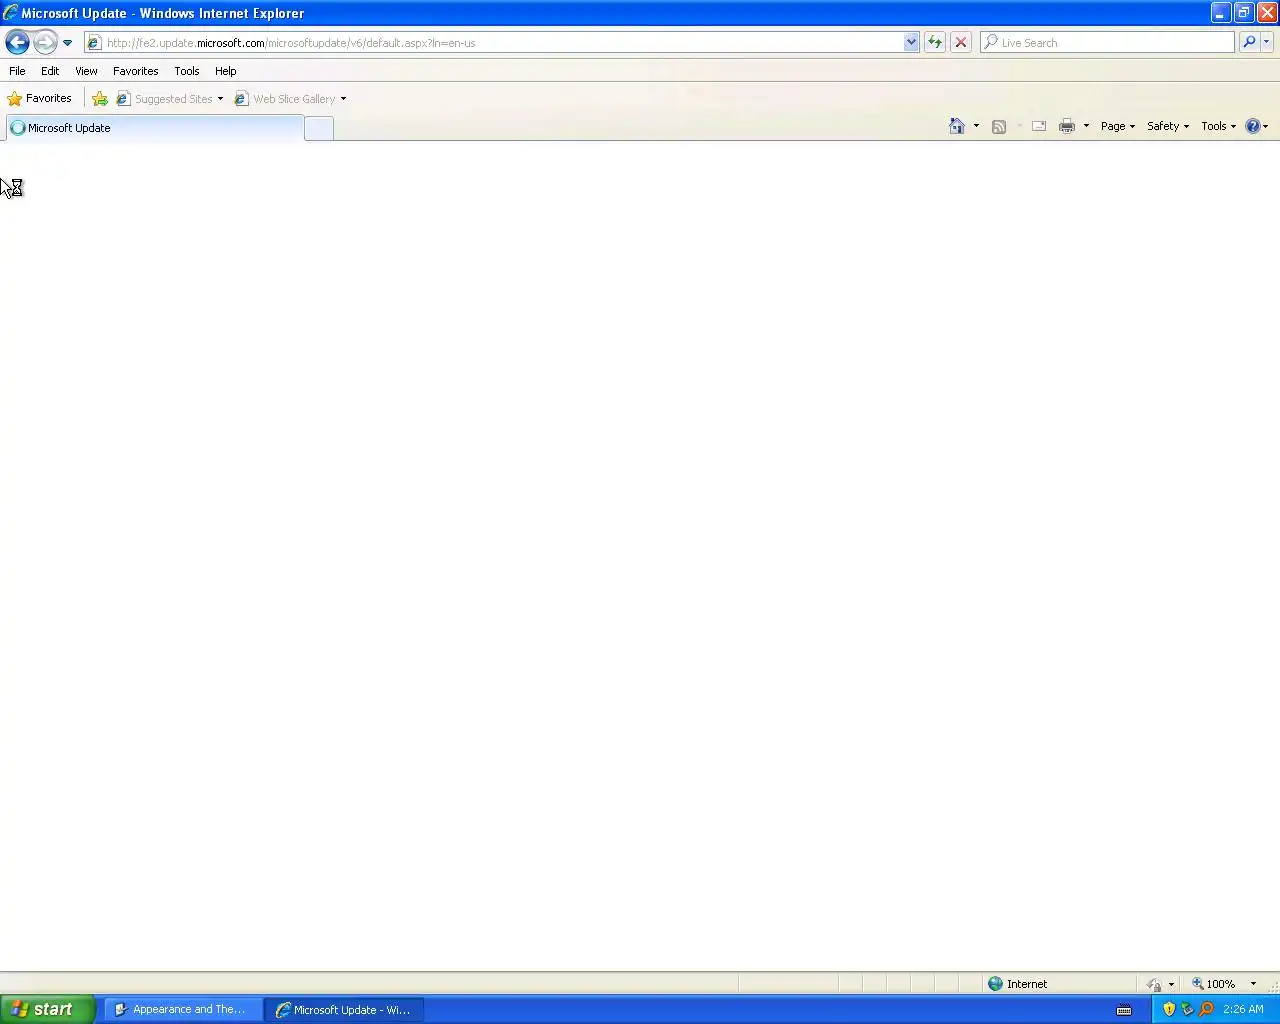1280x1024 pixels.
Task: Click the Forward arrow button
Action: coord(45,42)
